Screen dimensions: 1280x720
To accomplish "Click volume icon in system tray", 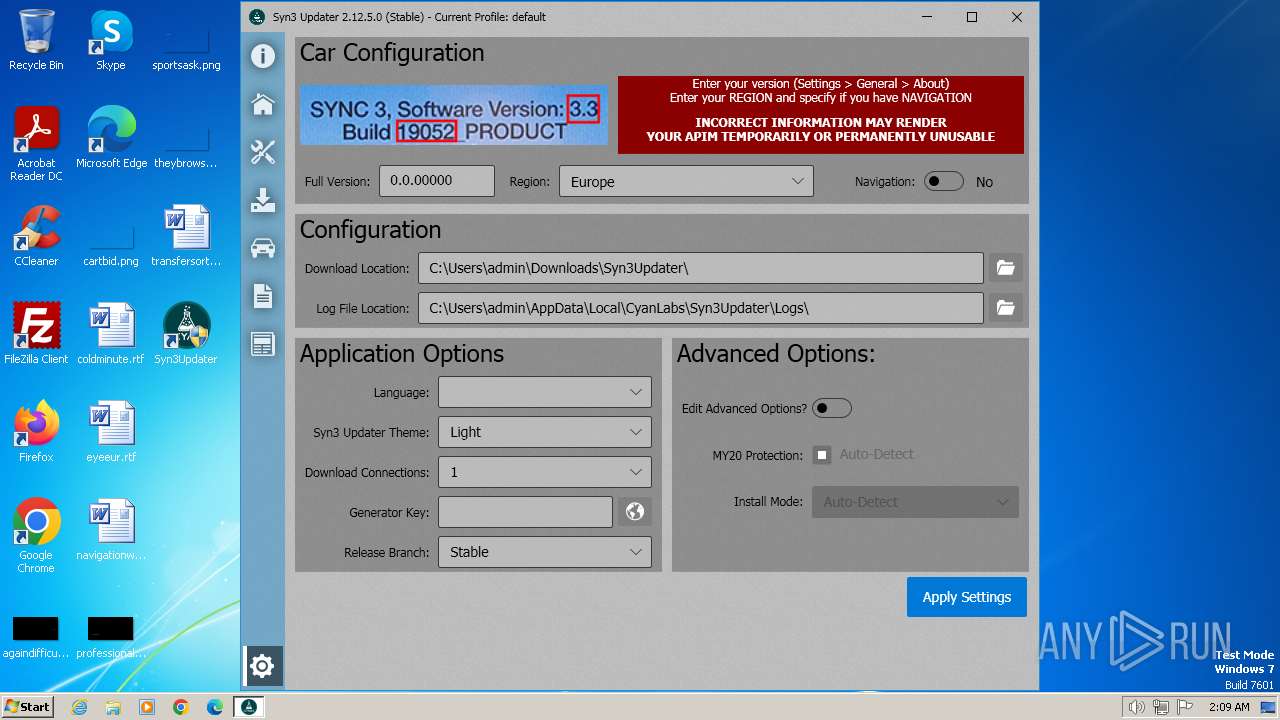I will 1137,707.
